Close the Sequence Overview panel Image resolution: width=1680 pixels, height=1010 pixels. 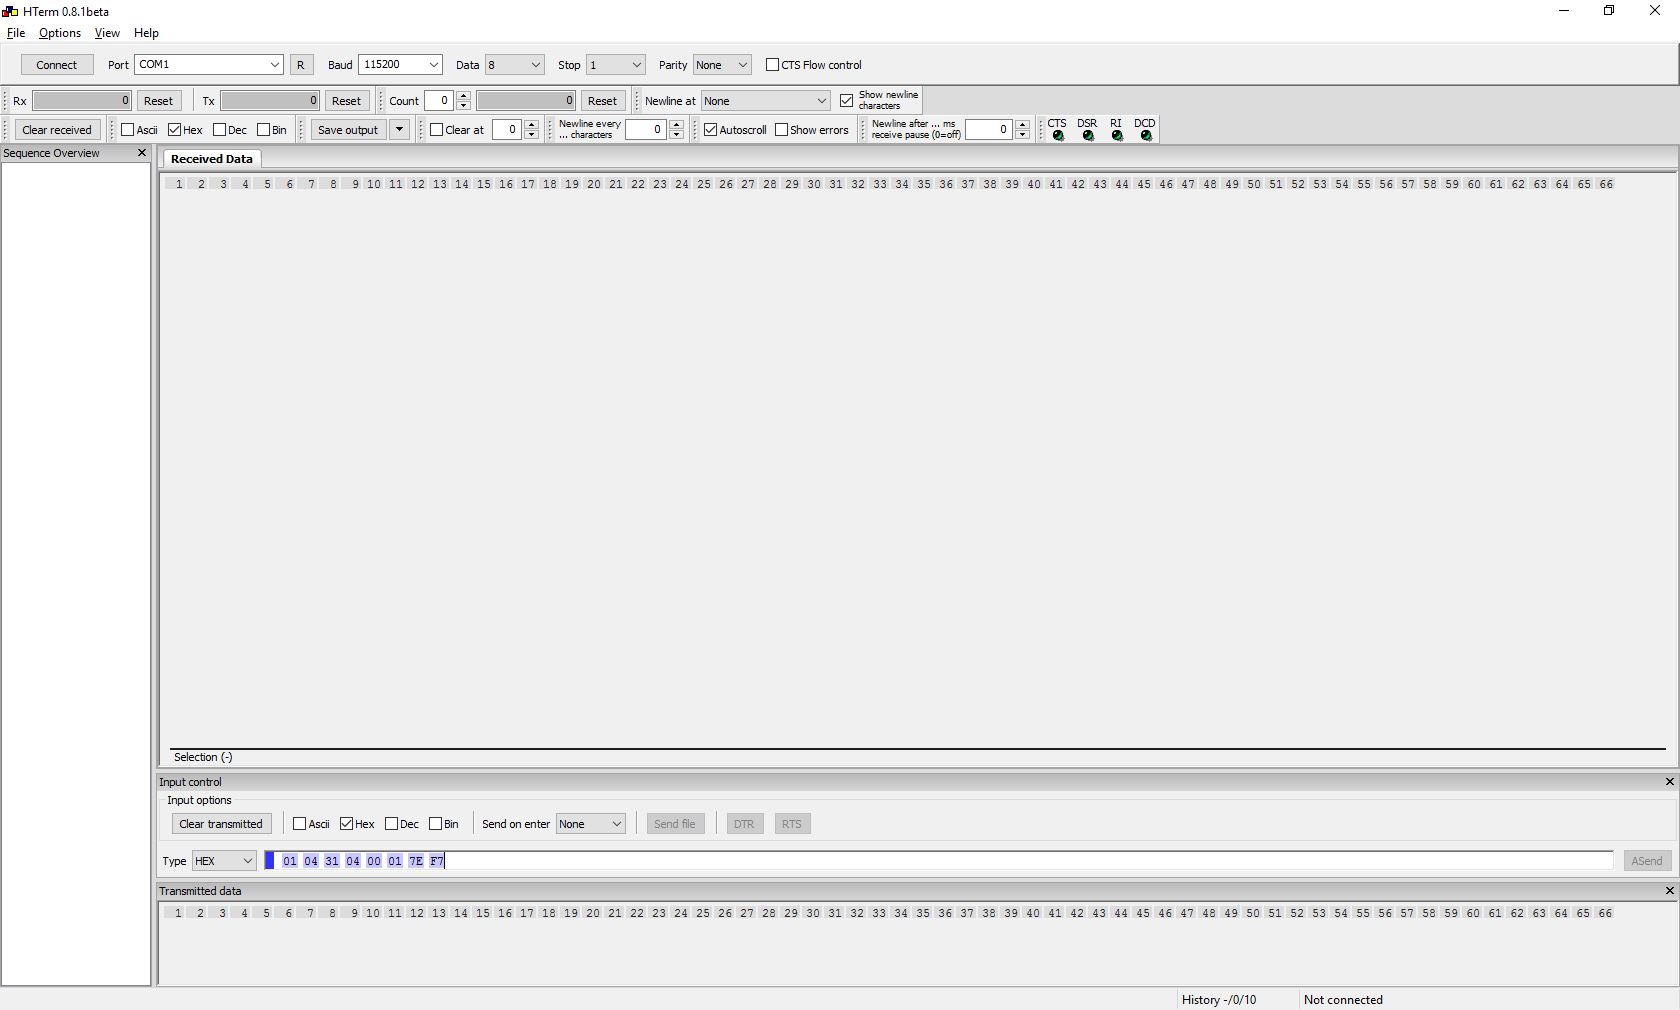point(142,153)
